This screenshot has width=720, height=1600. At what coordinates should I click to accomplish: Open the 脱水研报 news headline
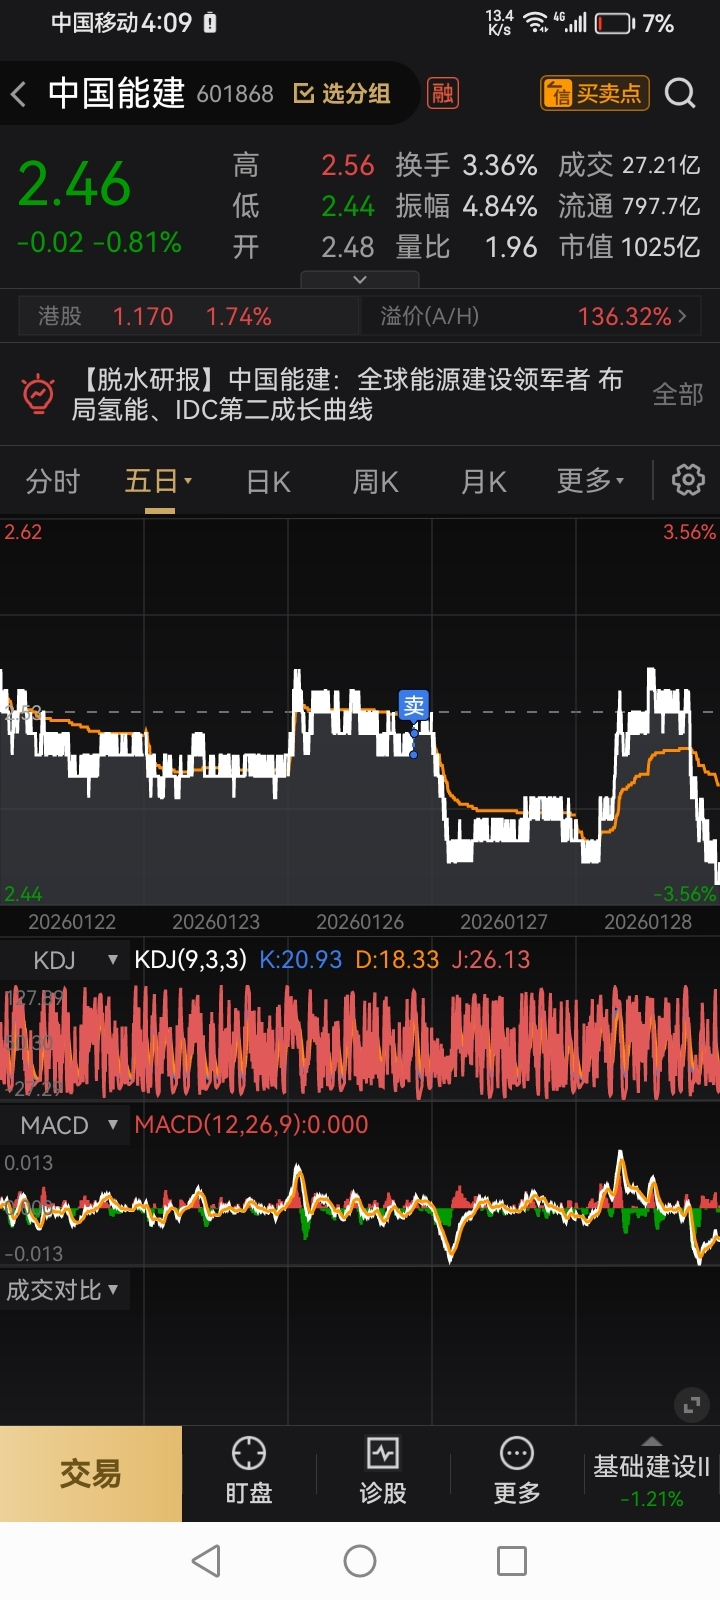pyautogui.click(x=347, y=394)
